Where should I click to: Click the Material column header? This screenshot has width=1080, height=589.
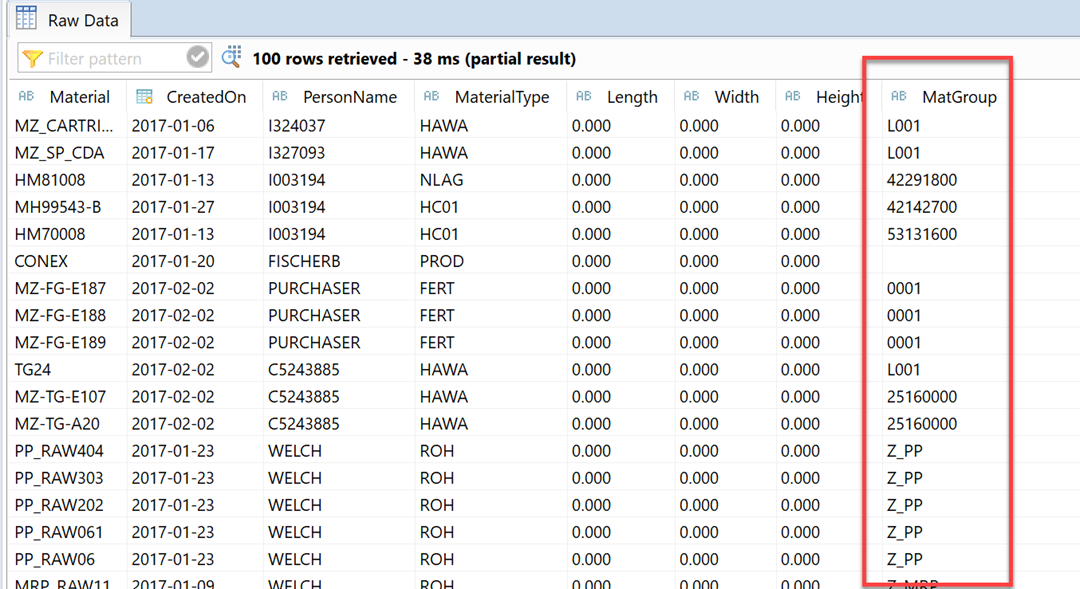click(x=67, y=97)
